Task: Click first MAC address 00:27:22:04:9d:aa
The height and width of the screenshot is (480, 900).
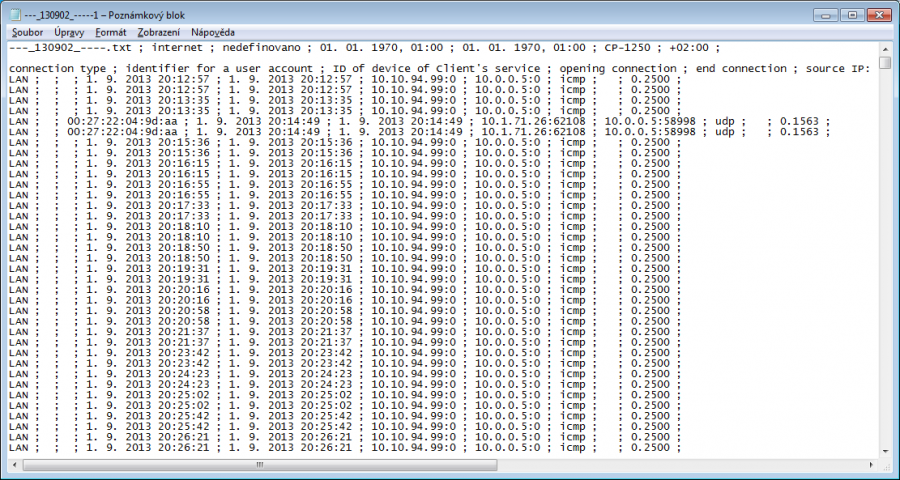Action: [x=122, y=121]
